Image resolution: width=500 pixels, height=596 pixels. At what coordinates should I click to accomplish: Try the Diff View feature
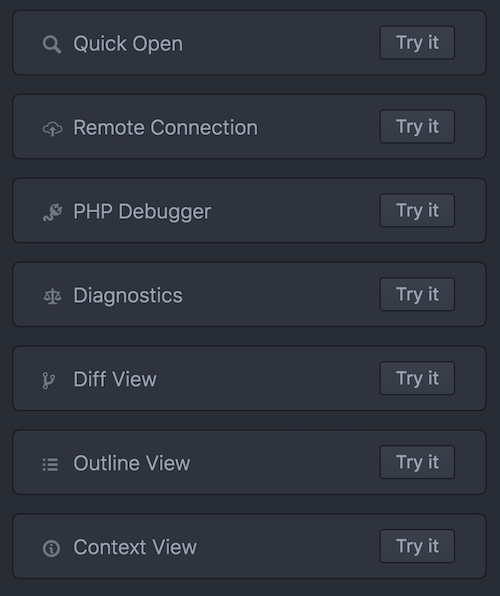[417, 378]
